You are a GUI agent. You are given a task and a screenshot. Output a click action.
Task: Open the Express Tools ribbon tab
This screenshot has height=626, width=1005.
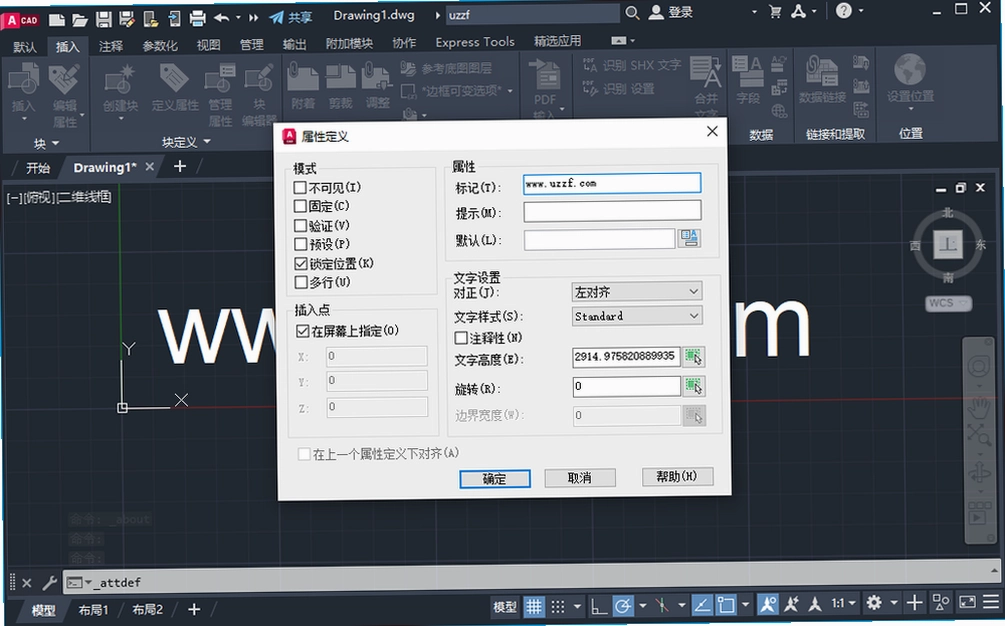pyautogui.click(x=475, y=42)
